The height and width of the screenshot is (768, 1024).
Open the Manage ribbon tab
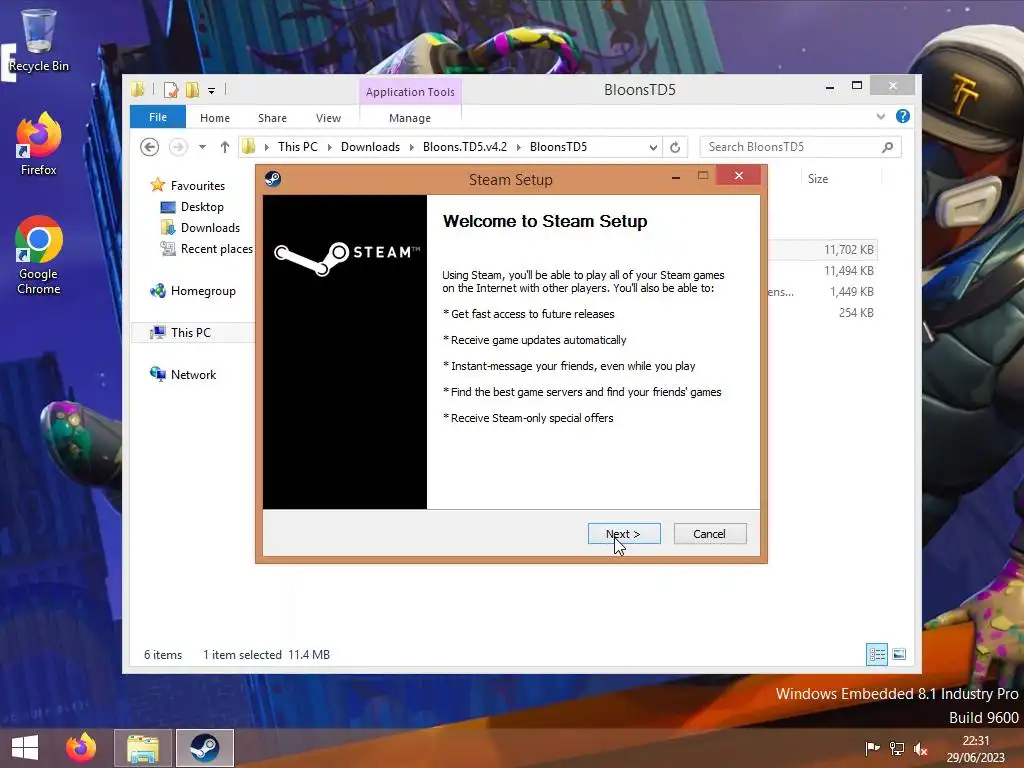click(x=410, y=118)
